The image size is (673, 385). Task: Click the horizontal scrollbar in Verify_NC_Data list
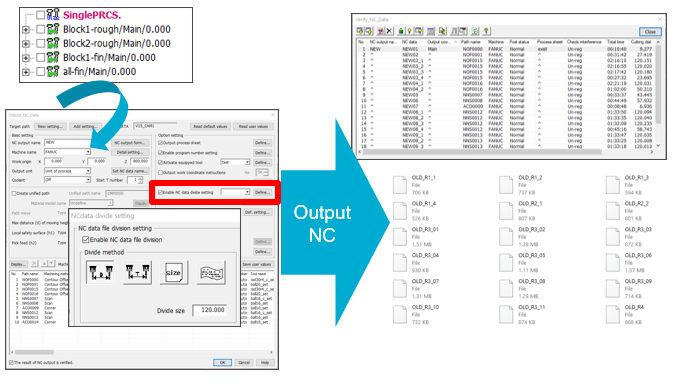point(482,152)
